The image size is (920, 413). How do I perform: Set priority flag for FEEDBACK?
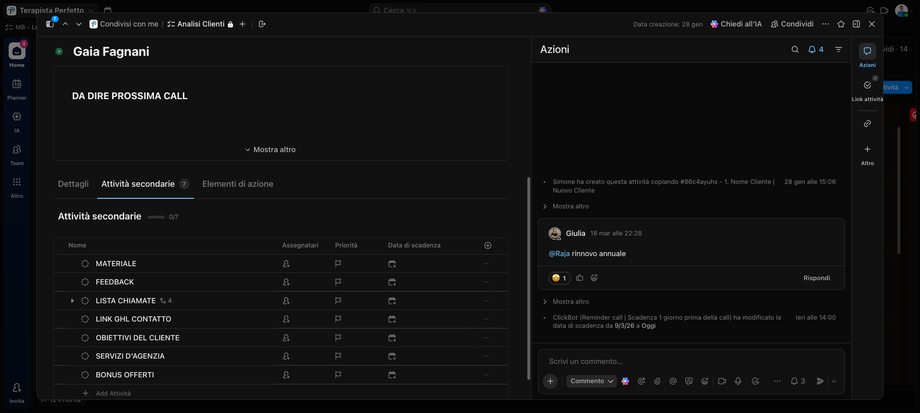338,282
